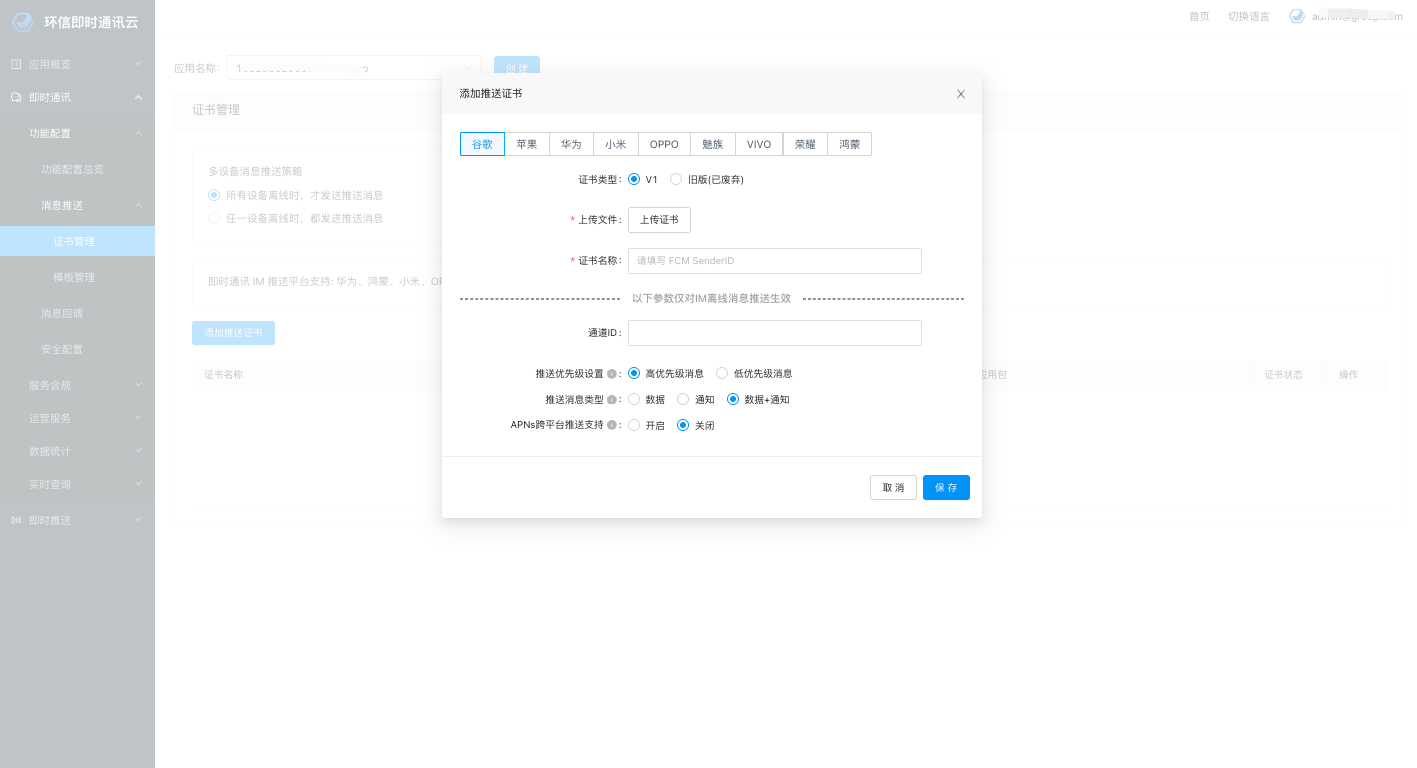Select 通知 as push message type
The width and height of the screenshot is (1417, 768).
684,400
